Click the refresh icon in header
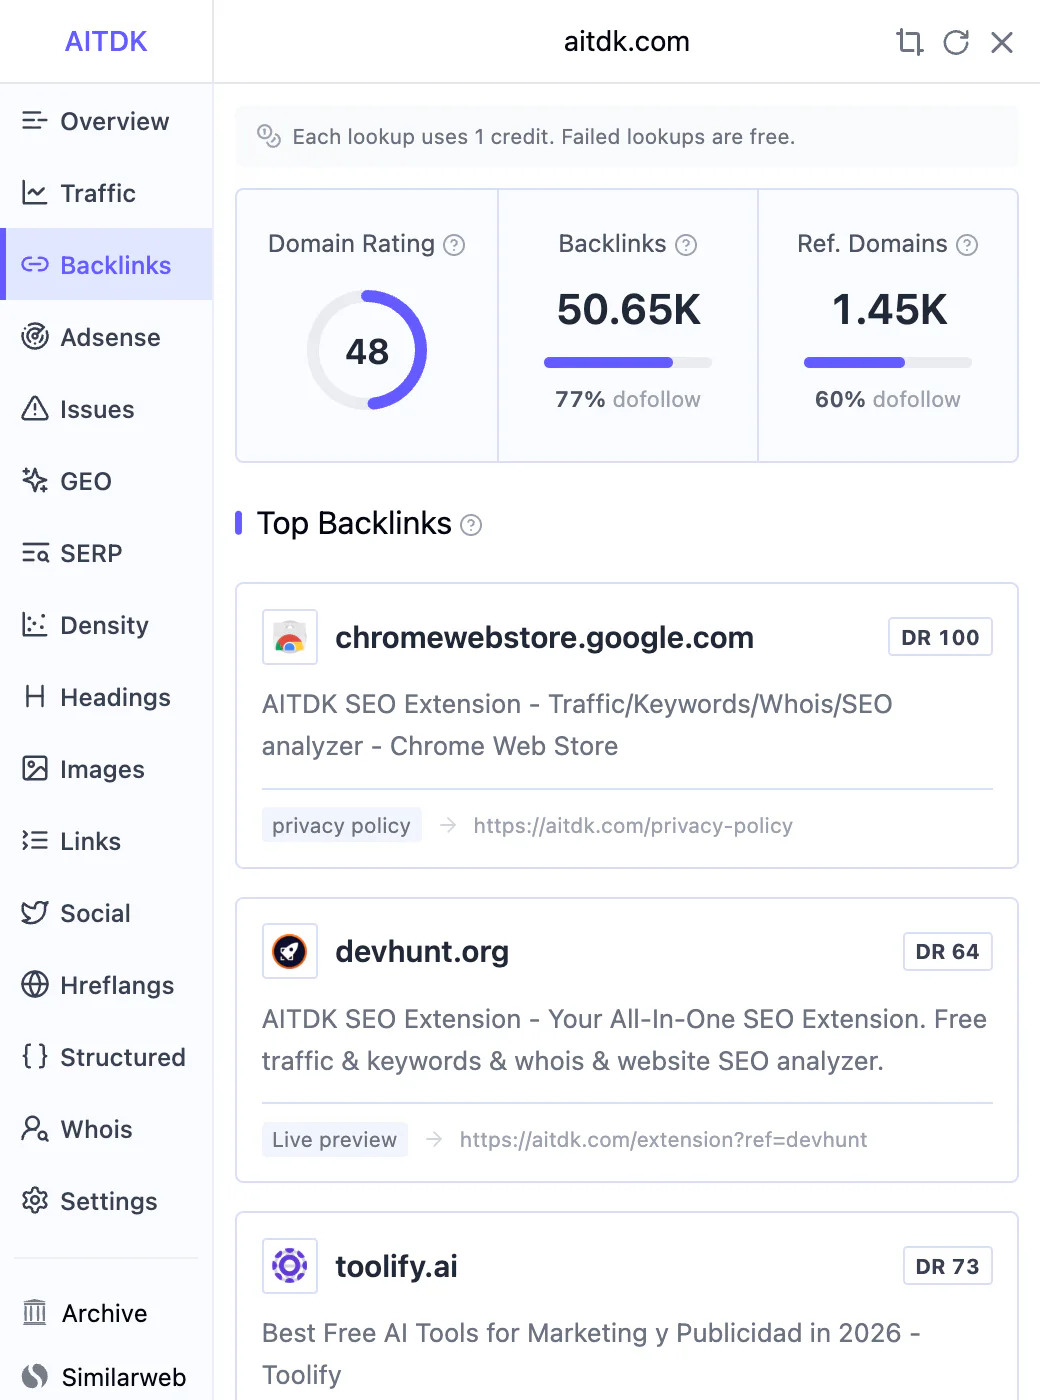This screenshot has height=1400, width=1040. click(x=956, y=42)
